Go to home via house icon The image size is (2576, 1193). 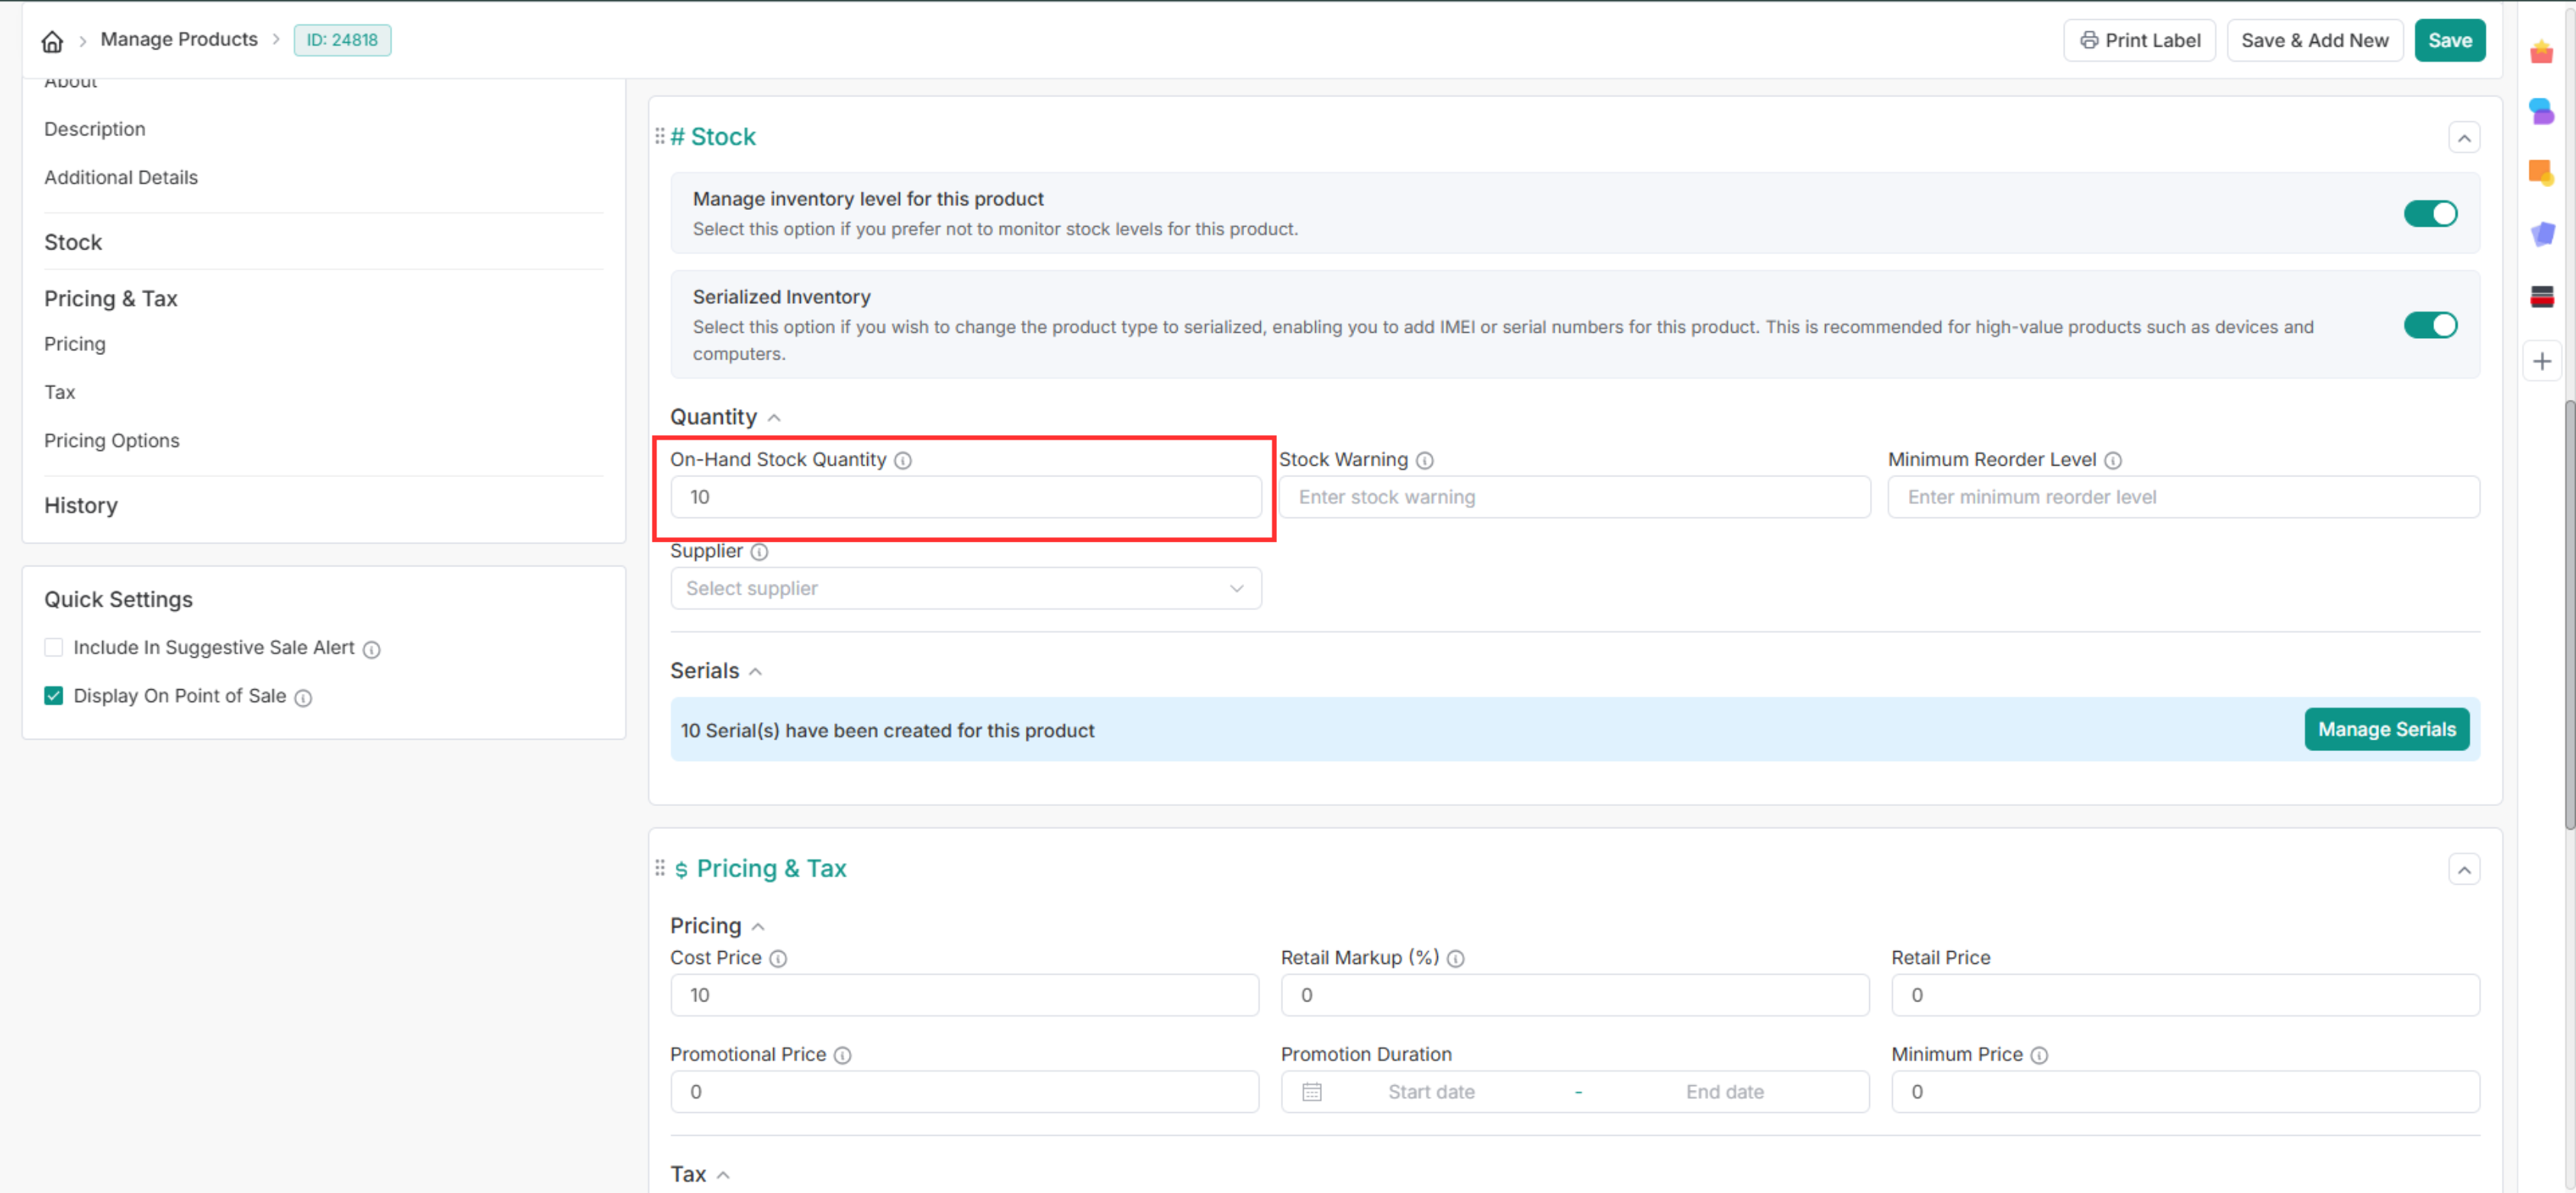52,41
